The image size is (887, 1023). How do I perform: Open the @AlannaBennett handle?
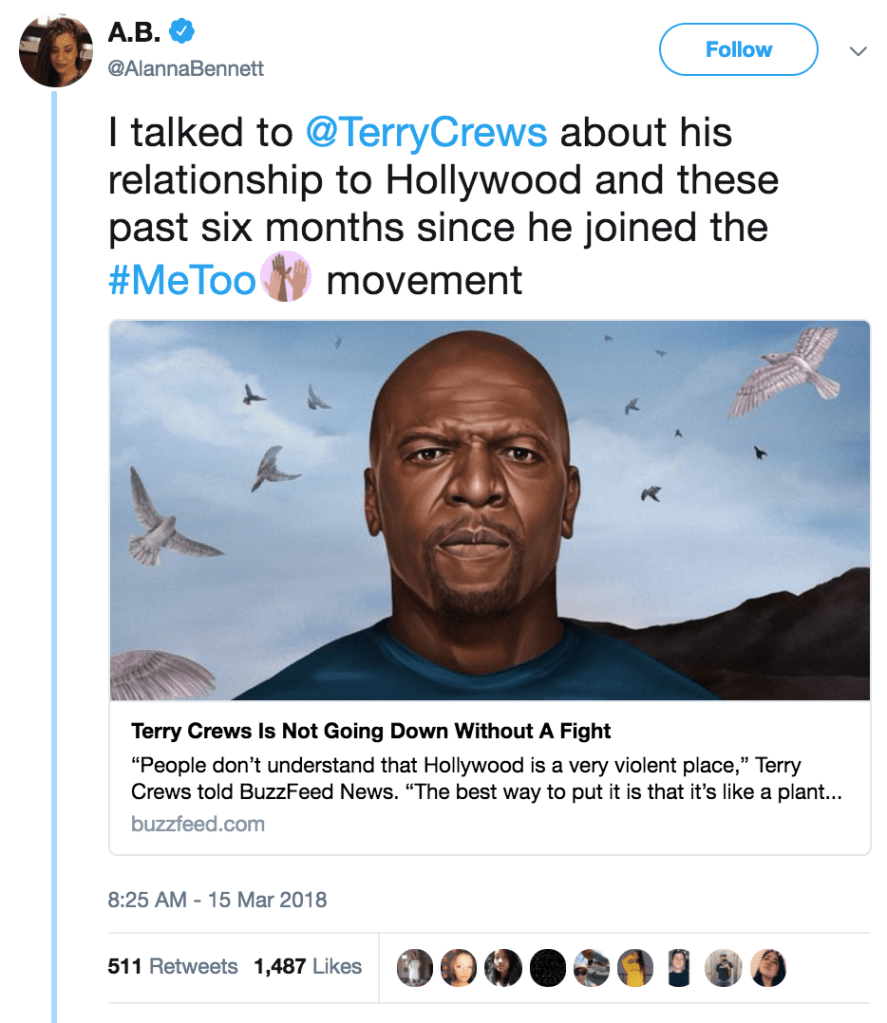click(x=186, y=68)
